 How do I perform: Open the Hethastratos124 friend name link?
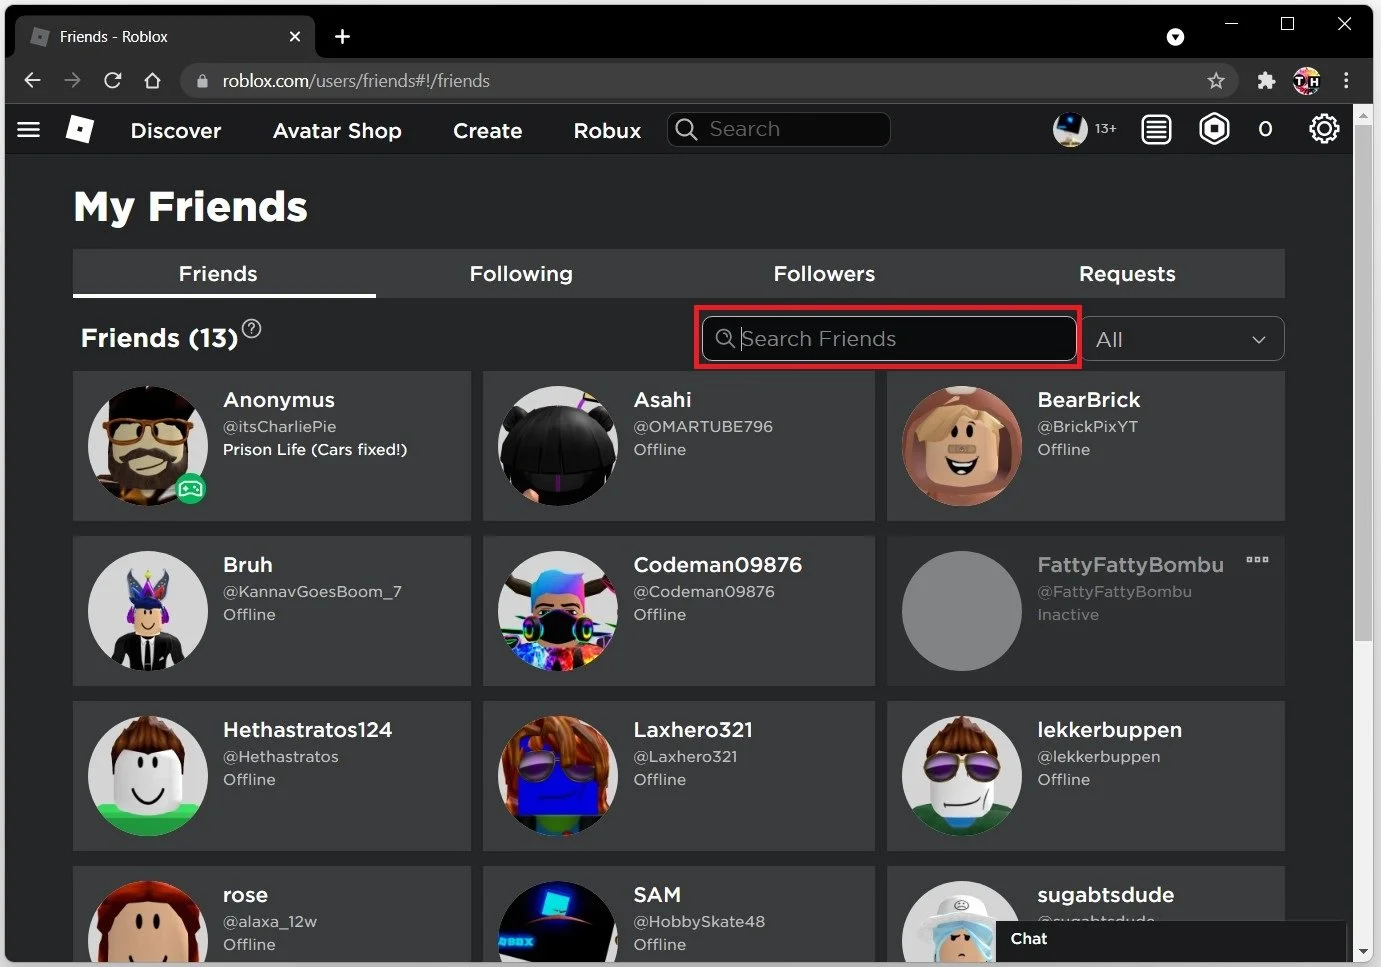(x=308, y=730)
